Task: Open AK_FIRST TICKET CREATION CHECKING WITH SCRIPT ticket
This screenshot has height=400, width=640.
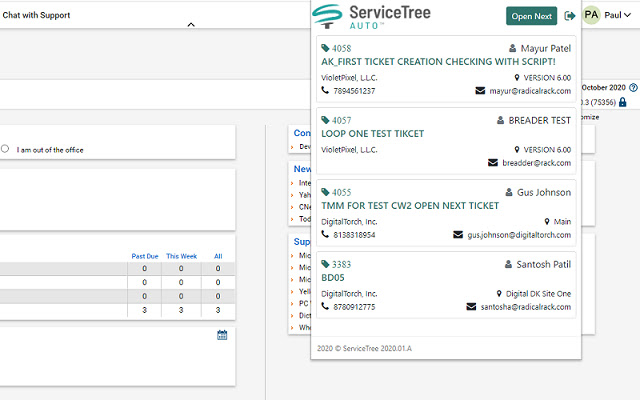Action: click(x=438, y=62)
